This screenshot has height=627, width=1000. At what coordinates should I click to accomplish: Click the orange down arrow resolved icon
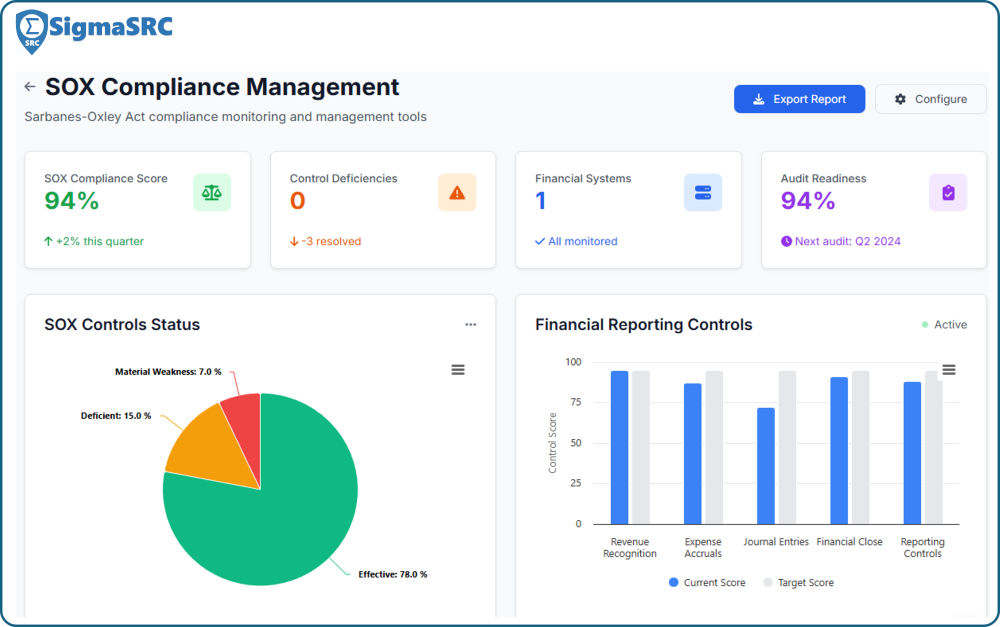[294, 241]
